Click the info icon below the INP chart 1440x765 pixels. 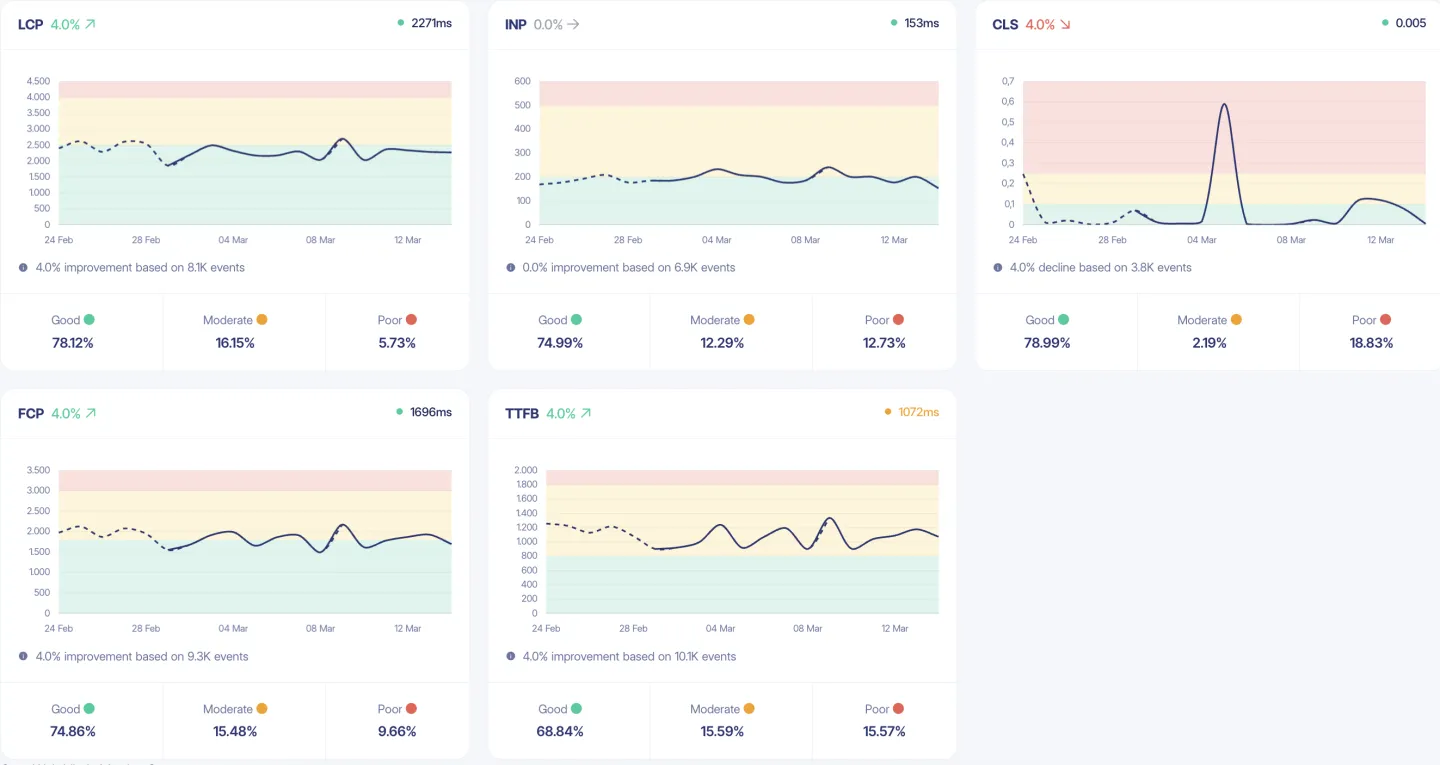click(511, 267)
